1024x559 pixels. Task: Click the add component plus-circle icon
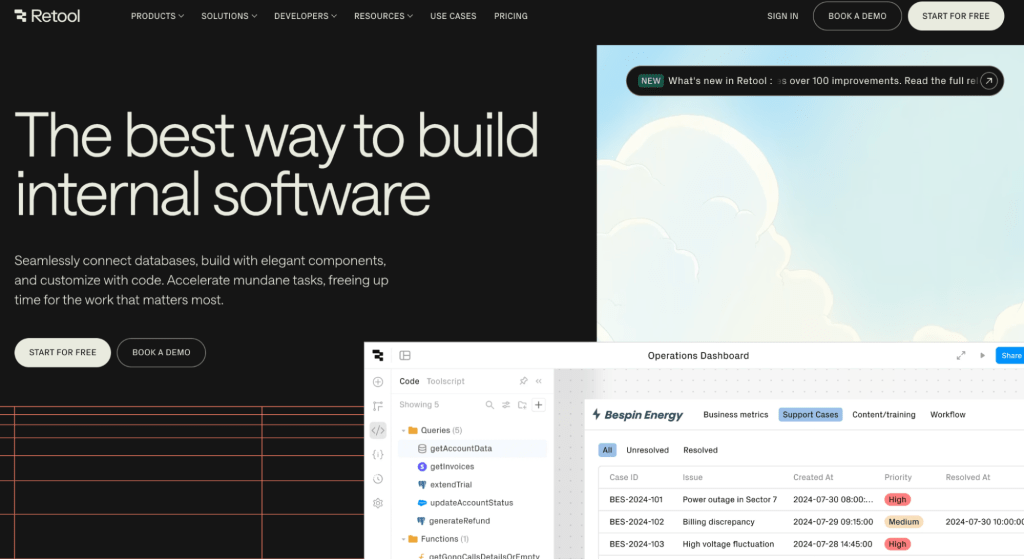pyautogui.click(x=378, y=382)
